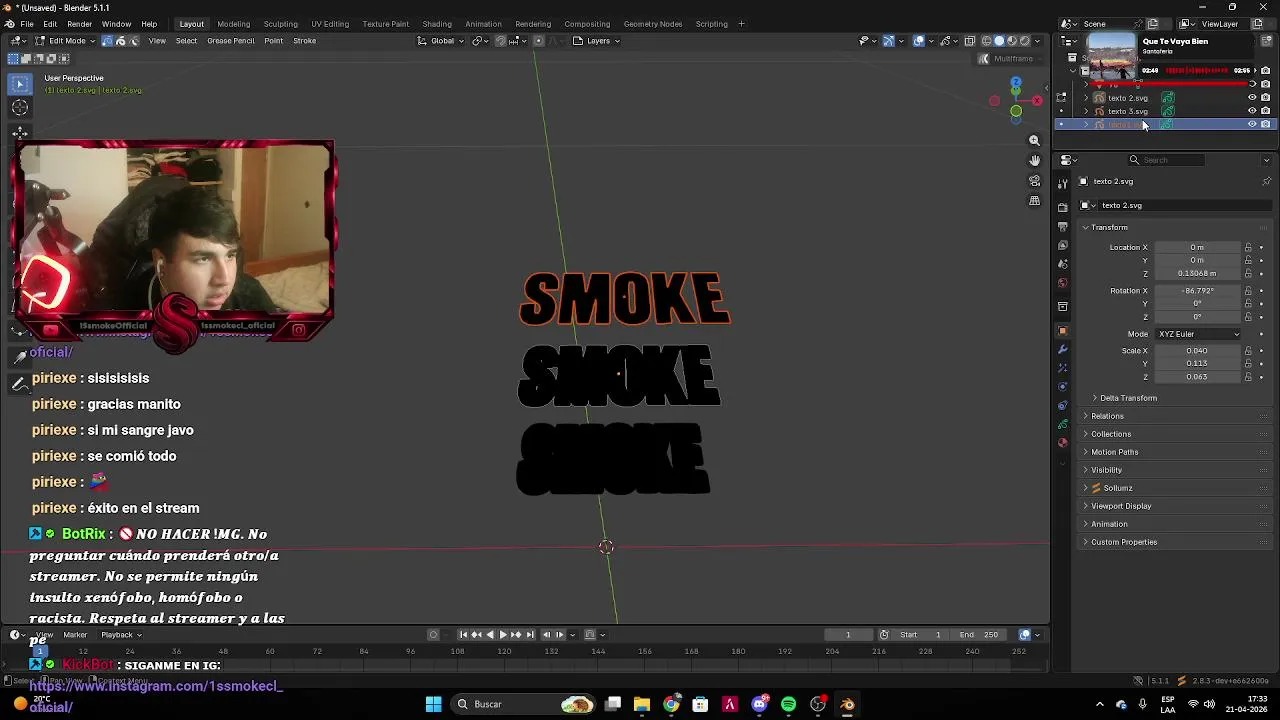This screenshot has height=720, width=1280.
Task: Switch to Sculpting workspace tab
Action: click(x=280, y=24)
